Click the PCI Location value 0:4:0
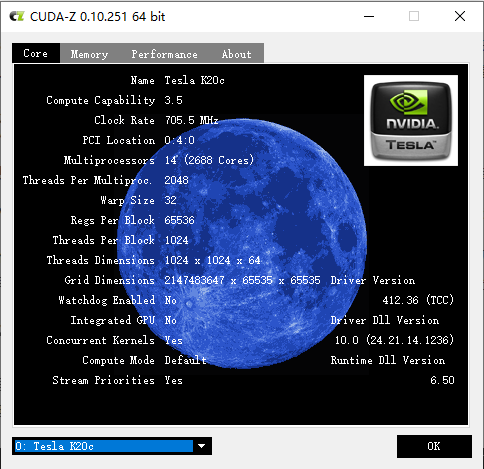Screen dimensions: 484x469 [x=179, y=140]
